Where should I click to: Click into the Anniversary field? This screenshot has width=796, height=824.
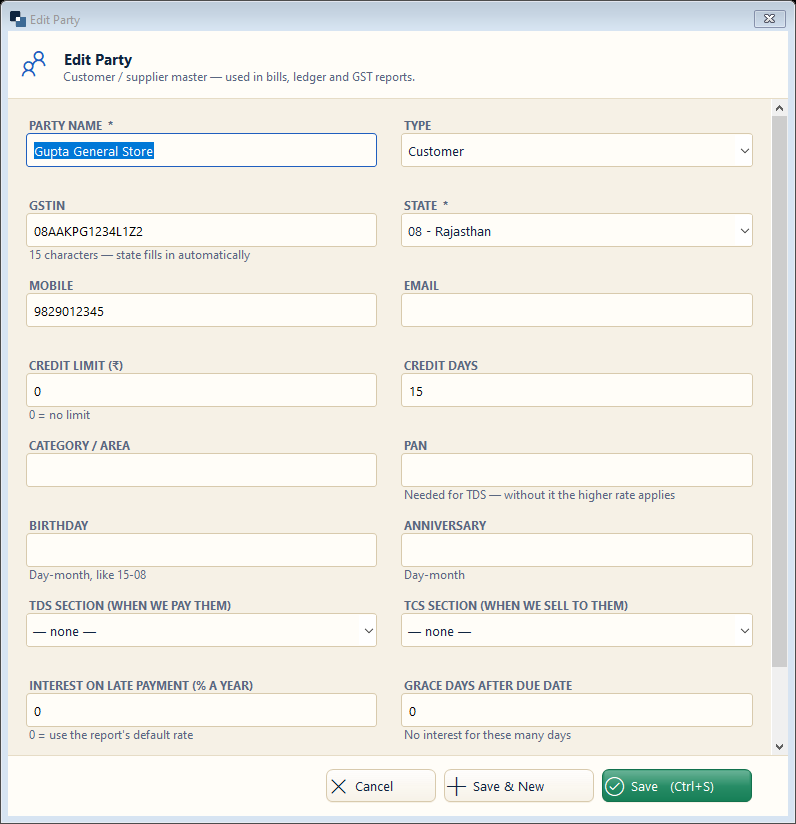tap(576, 550)
